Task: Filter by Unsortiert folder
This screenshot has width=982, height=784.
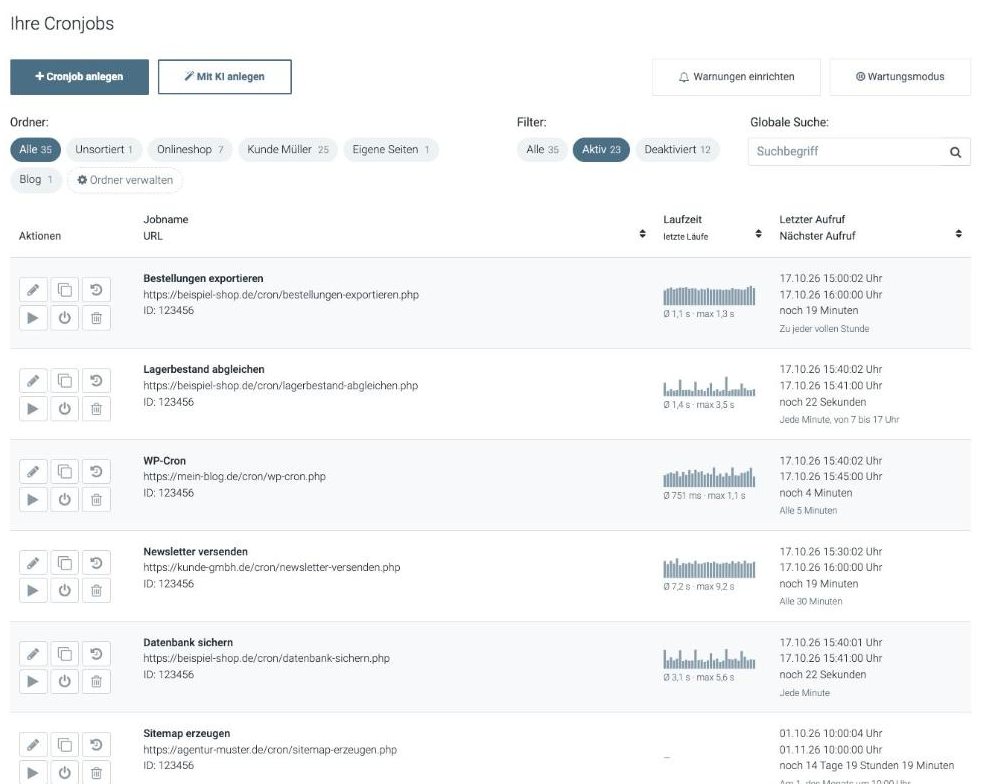Action: point(104,150)
